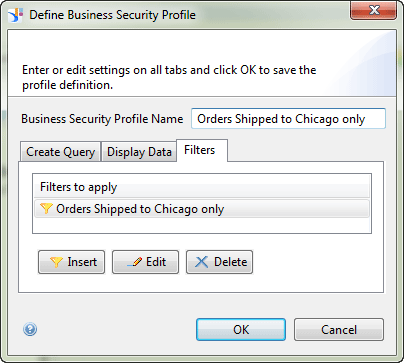Click the funnel icon beside the Chicago filter
404x363 pixels.
(x=46, y=209)
